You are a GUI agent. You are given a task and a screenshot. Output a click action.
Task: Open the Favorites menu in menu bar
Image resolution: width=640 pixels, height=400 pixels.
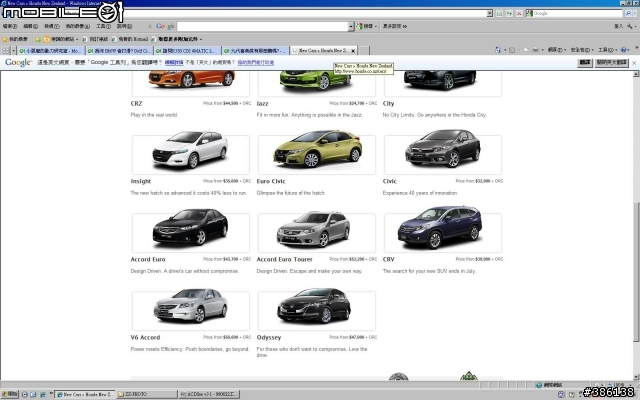78,26
